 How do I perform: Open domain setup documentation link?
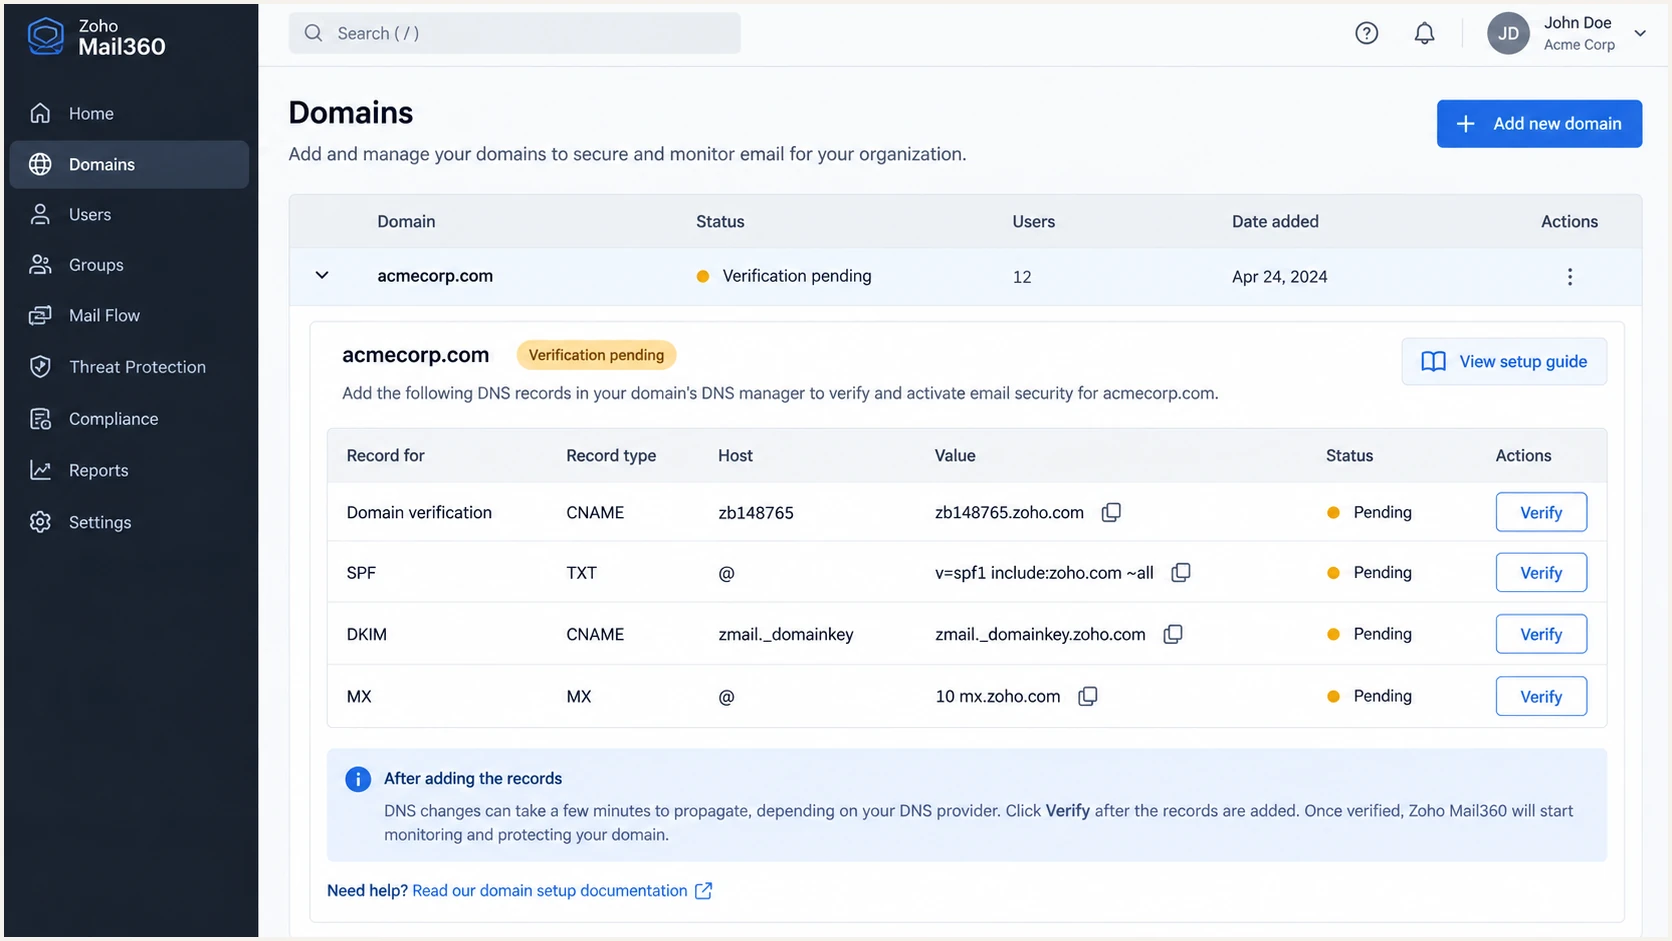point(549,890)
